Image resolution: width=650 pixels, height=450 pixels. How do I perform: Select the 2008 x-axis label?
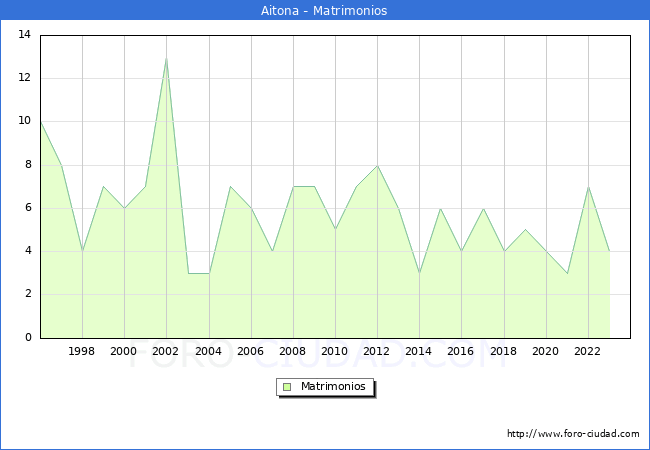292,352
